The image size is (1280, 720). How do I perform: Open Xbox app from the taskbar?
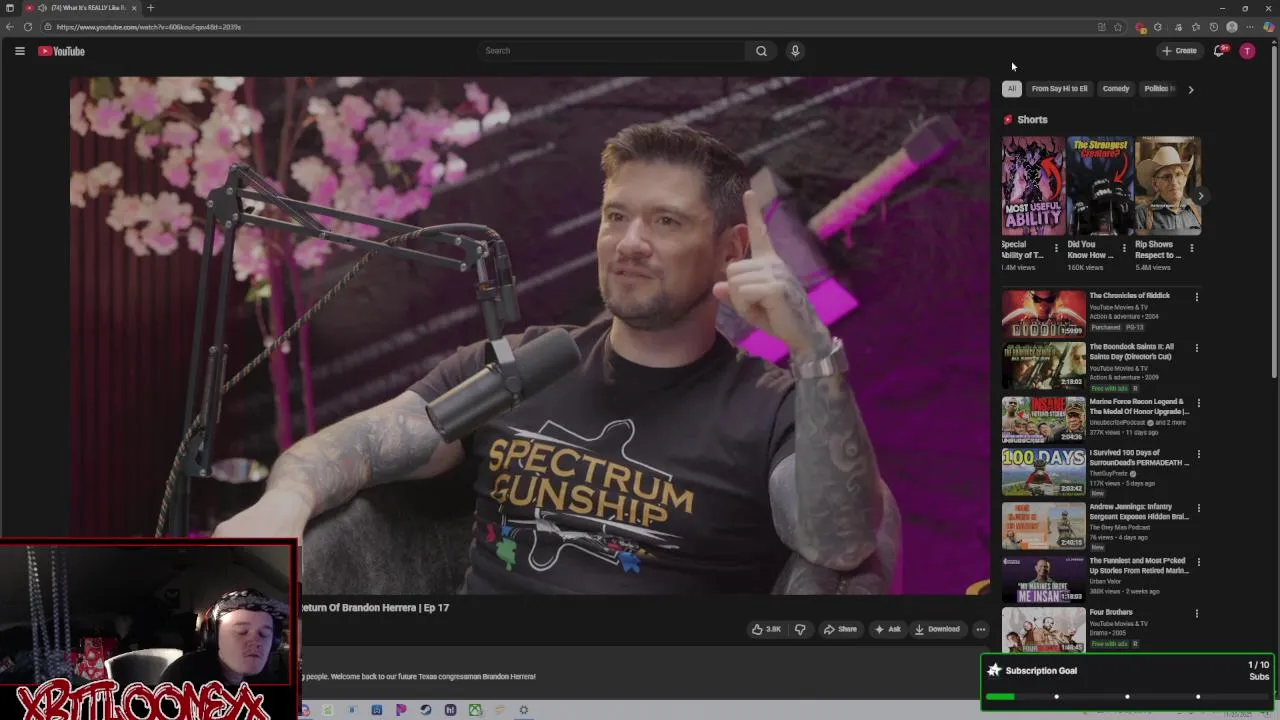[x=475, y=710]
